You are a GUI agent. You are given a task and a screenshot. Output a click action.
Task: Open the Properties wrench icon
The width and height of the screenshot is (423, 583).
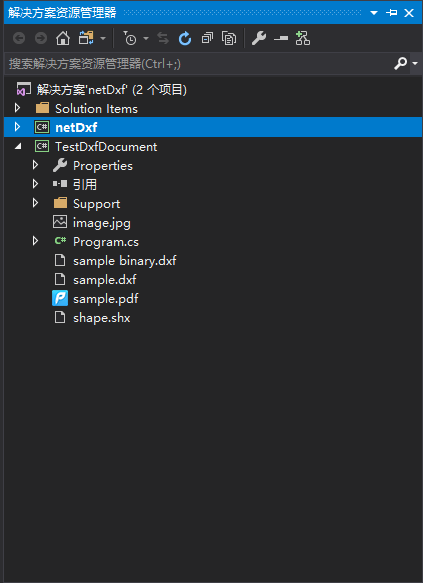259,38
